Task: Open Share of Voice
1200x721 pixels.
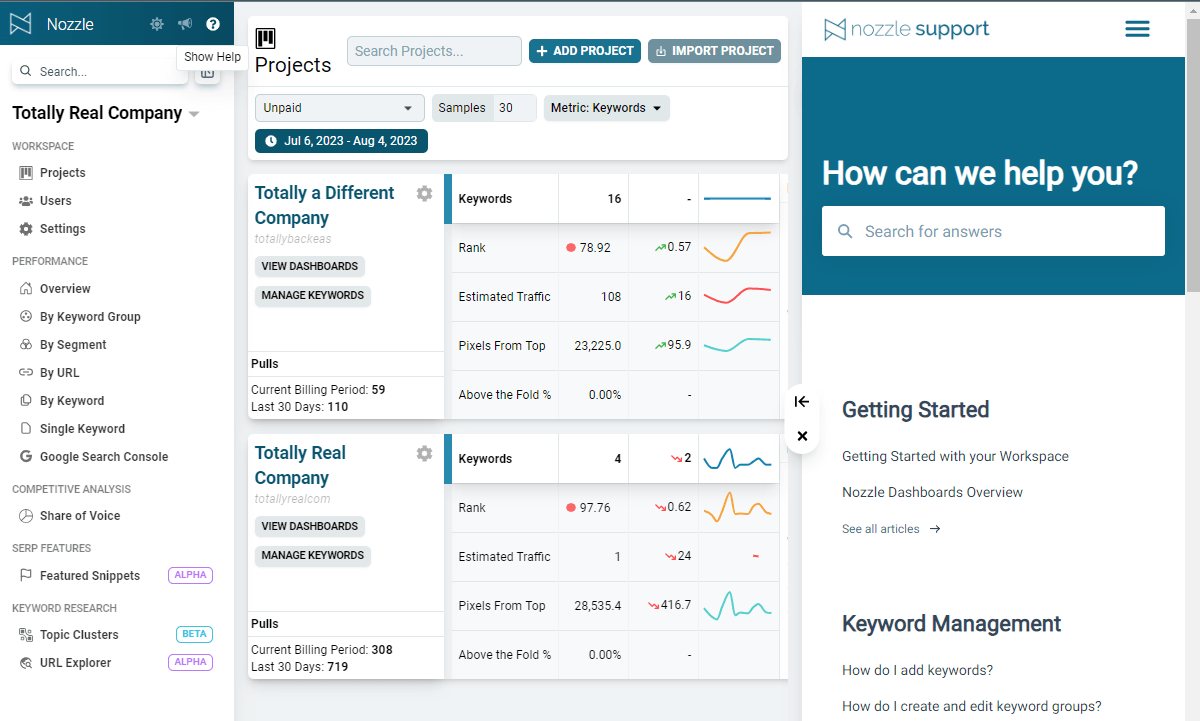Action: (x=80, y=516)
